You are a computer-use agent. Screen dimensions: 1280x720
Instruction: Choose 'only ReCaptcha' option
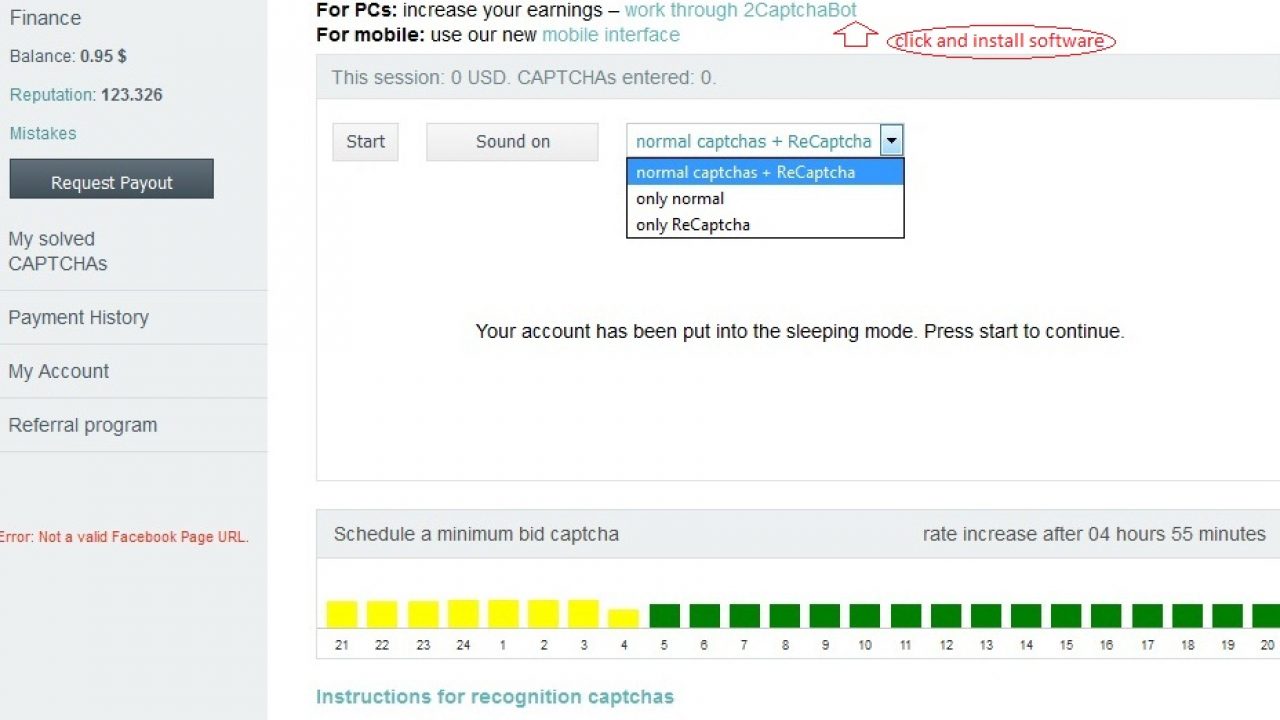pos(693,225)
